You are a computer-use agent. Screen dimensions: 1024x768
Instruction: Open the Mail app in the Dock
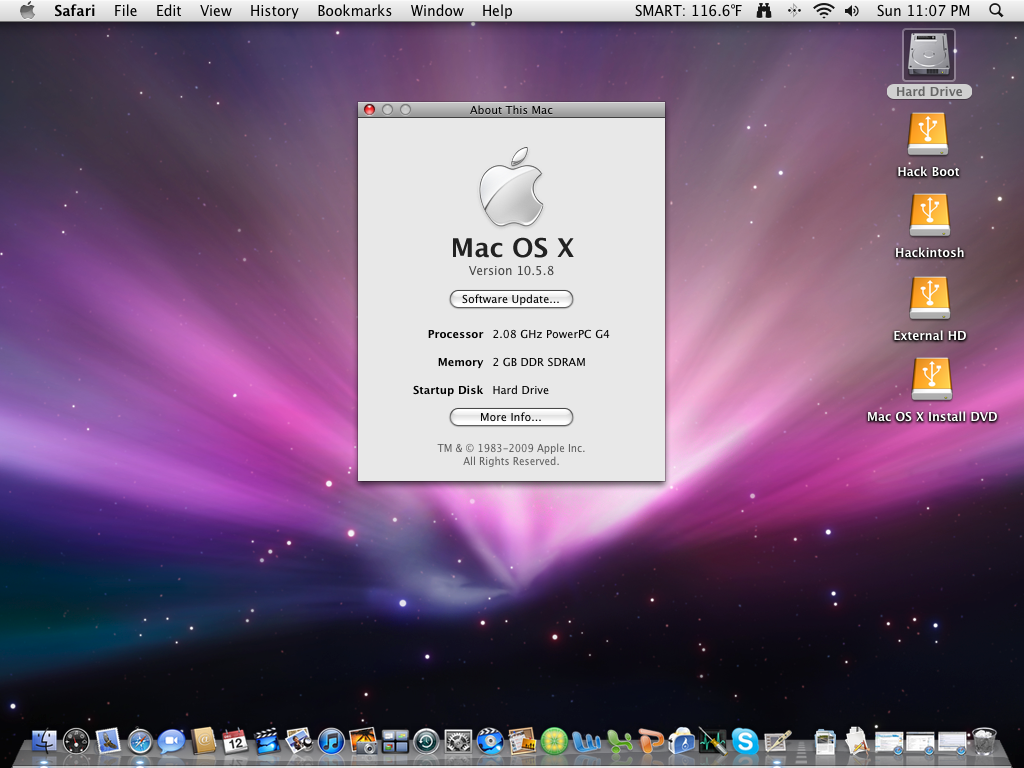point(108,741)
